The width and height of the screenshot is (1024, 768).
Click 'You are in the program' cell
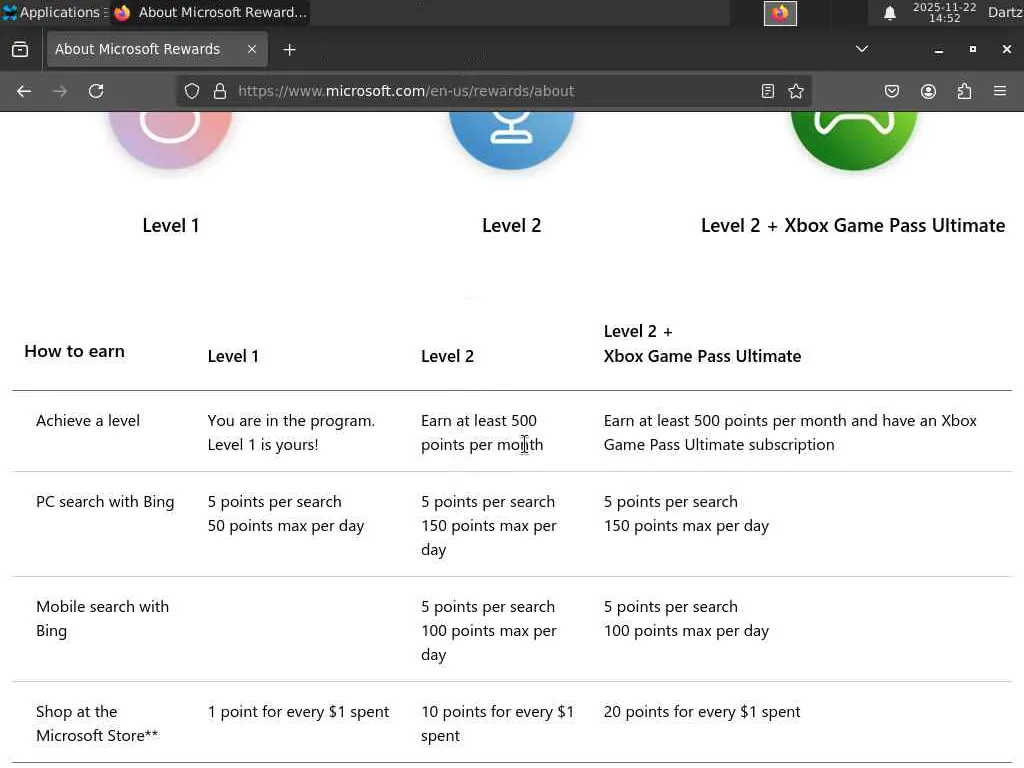pos(291,433)
